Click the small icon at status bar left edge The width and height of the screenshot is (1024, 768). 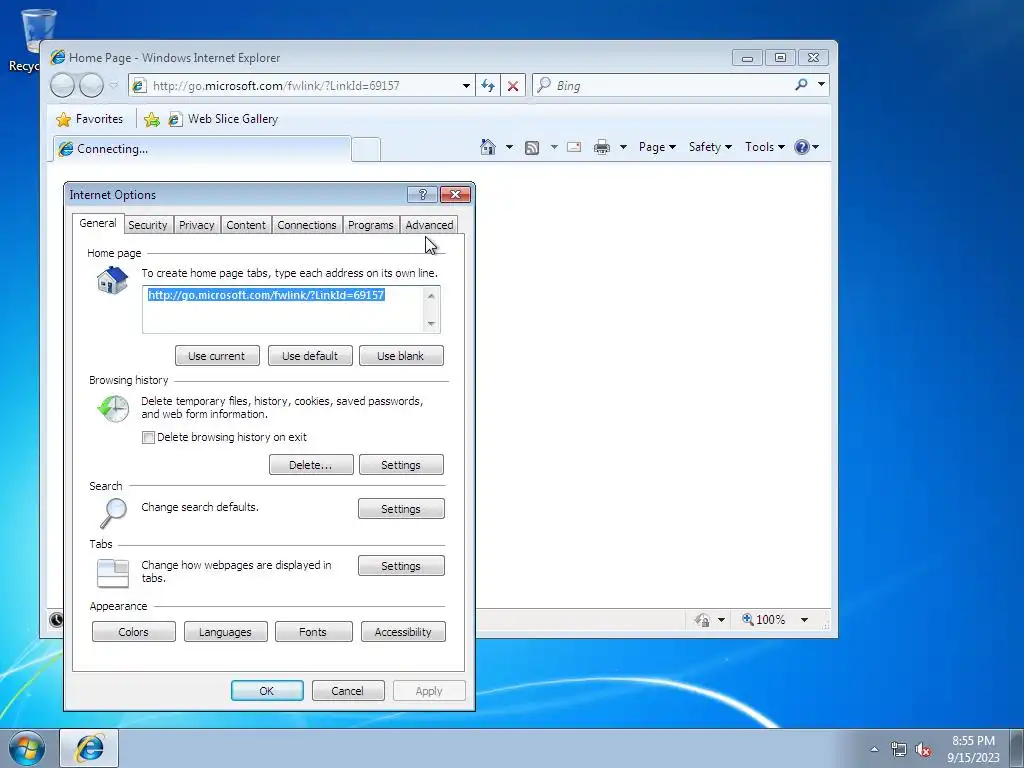(x=56, y=619)
